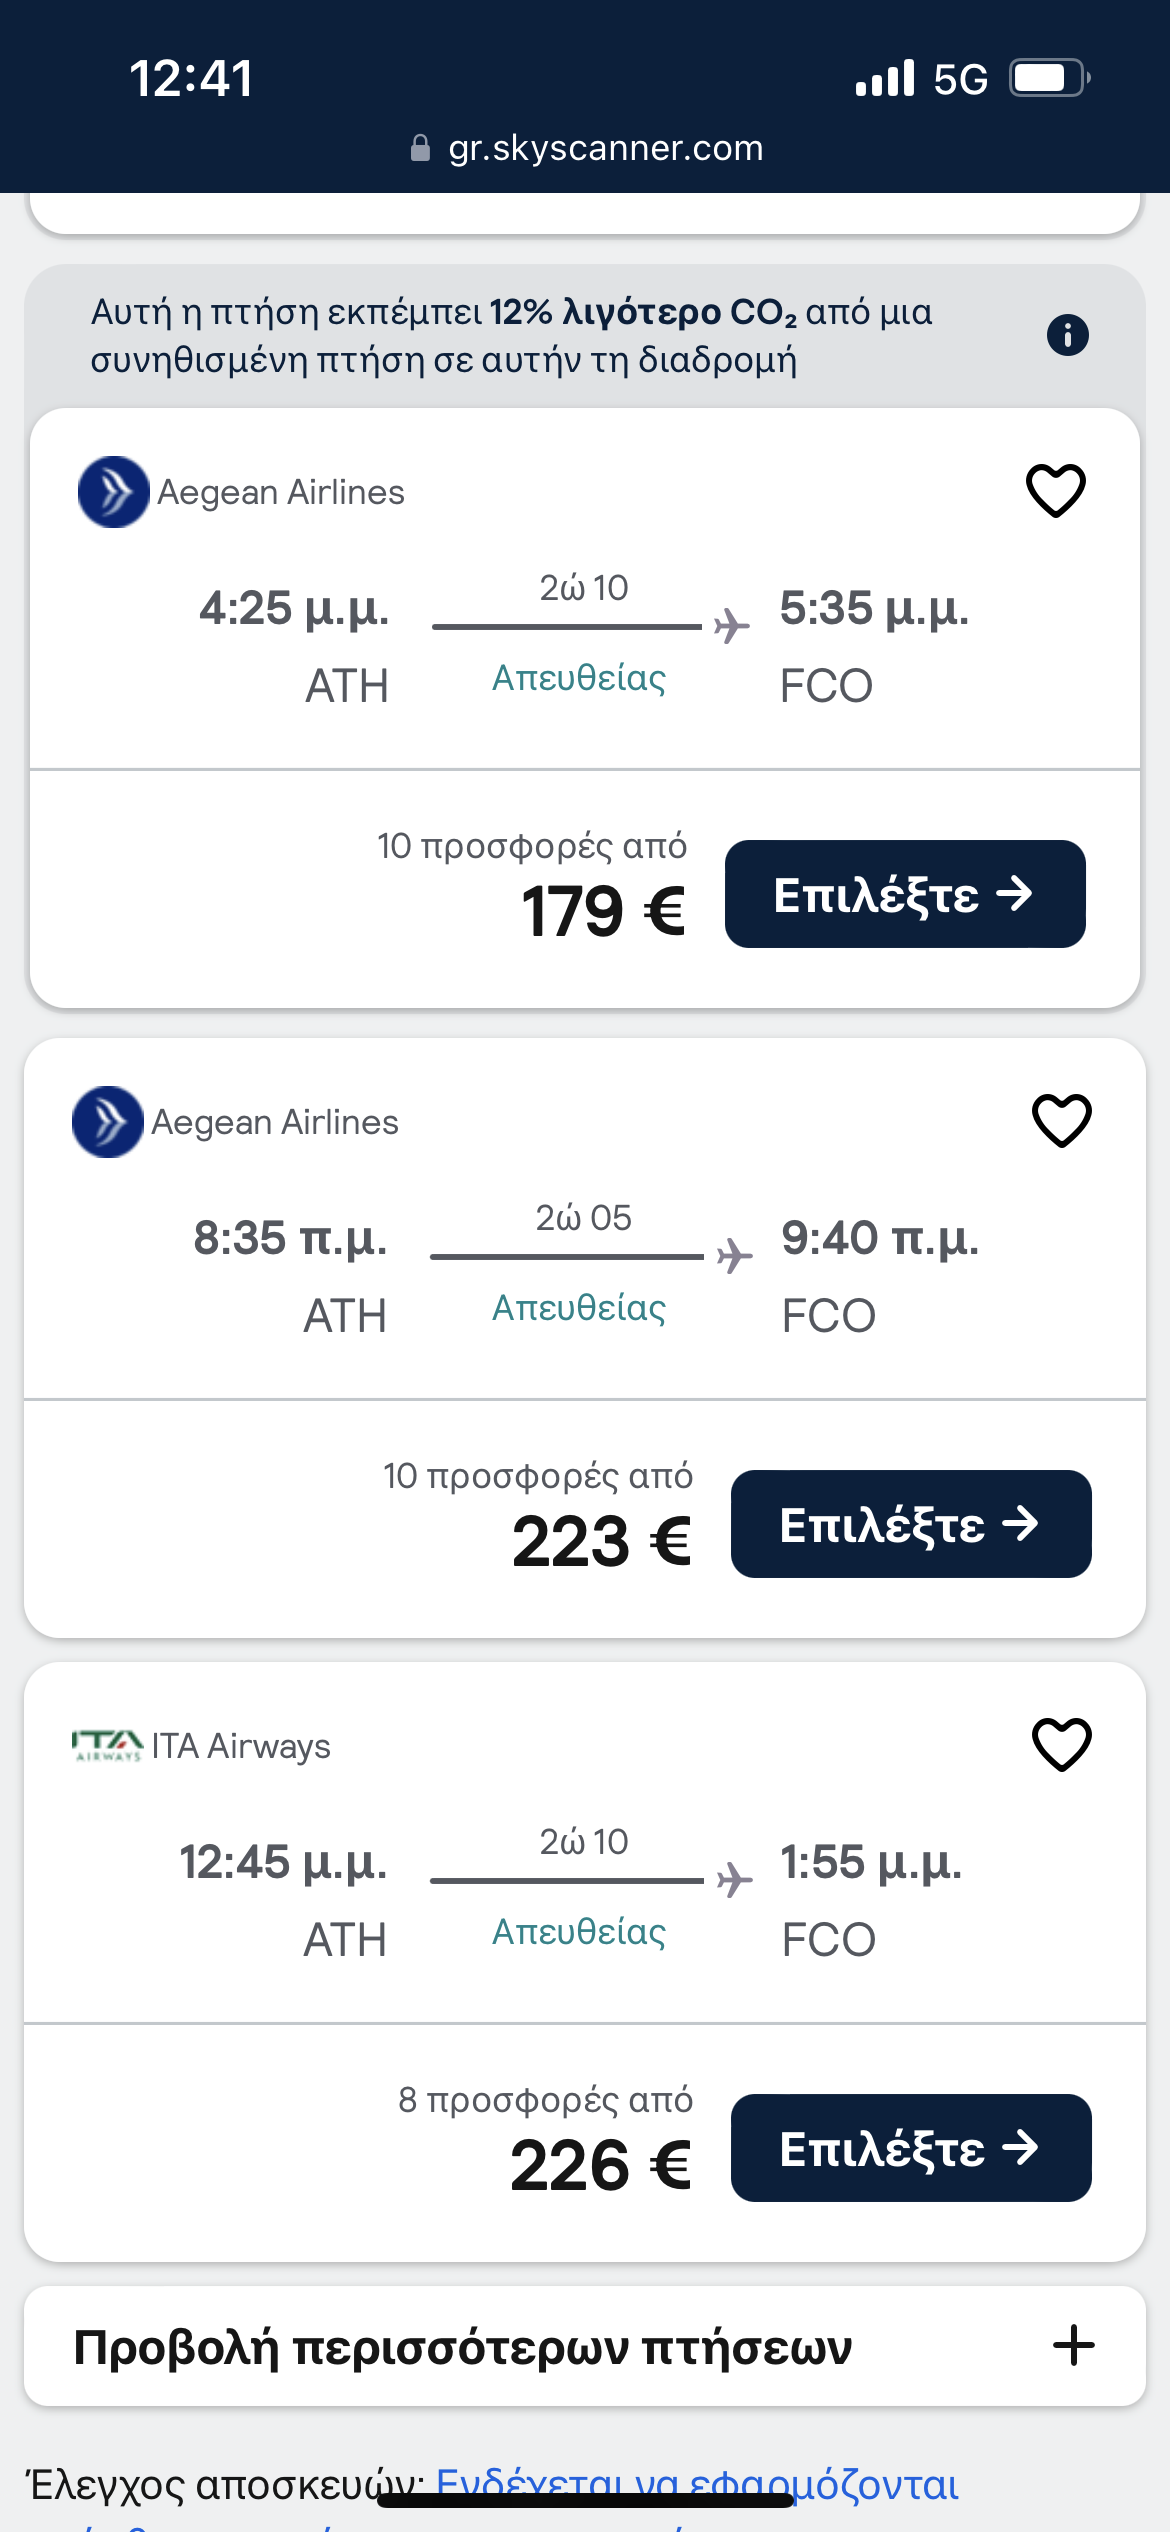Select the 223 € flight offer

coord(910,1524)
